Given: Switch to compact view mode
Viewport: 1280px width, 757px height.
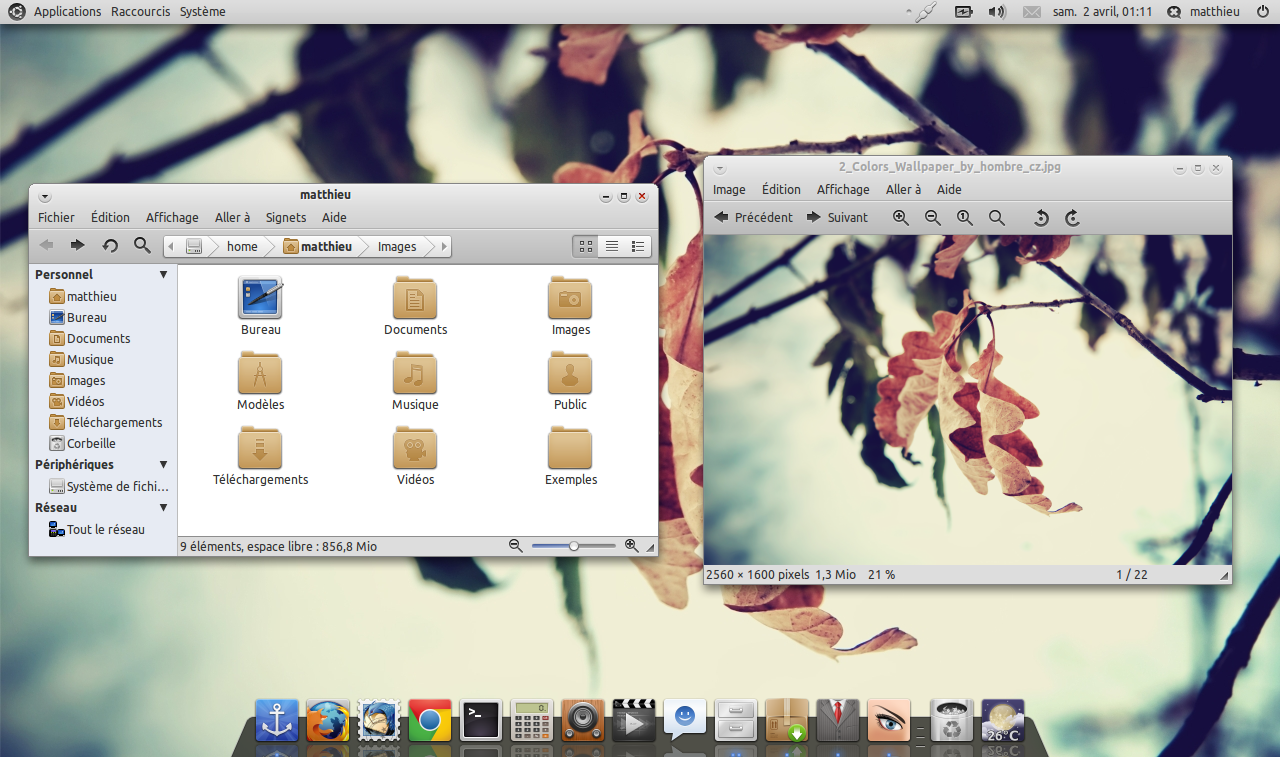Looking at the screenshot, I should (638, 246).
